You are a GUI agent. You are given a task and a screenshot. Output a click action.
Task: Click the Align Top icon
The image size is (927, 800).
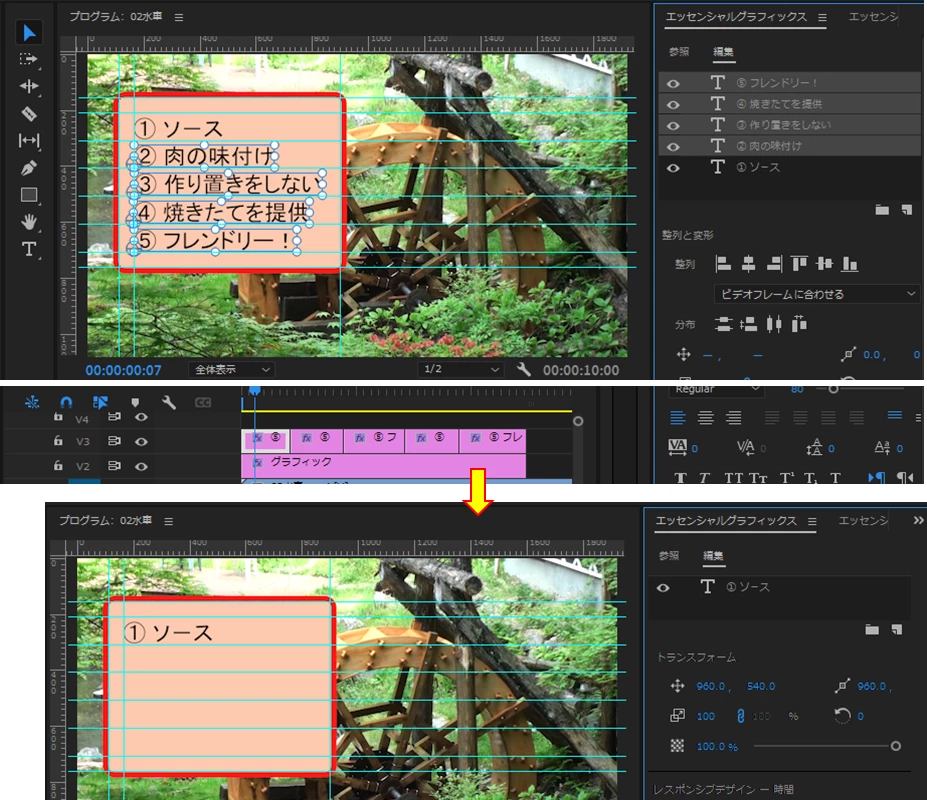pyautogui.click(x=799, y=264)
